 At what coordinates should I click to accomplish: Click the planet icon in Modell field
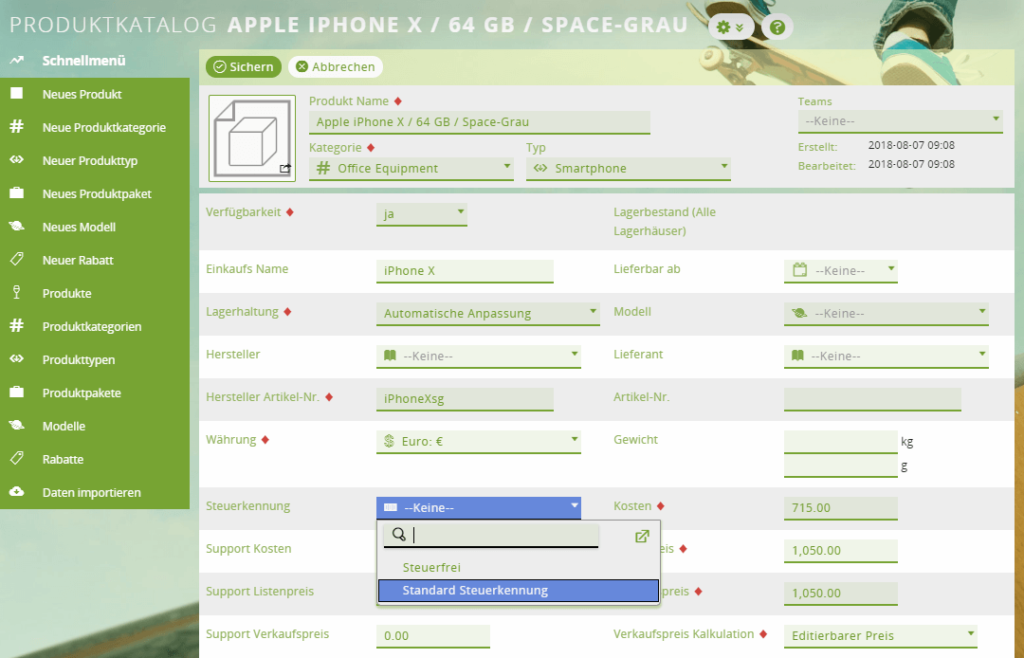click(x=799, y=313)
